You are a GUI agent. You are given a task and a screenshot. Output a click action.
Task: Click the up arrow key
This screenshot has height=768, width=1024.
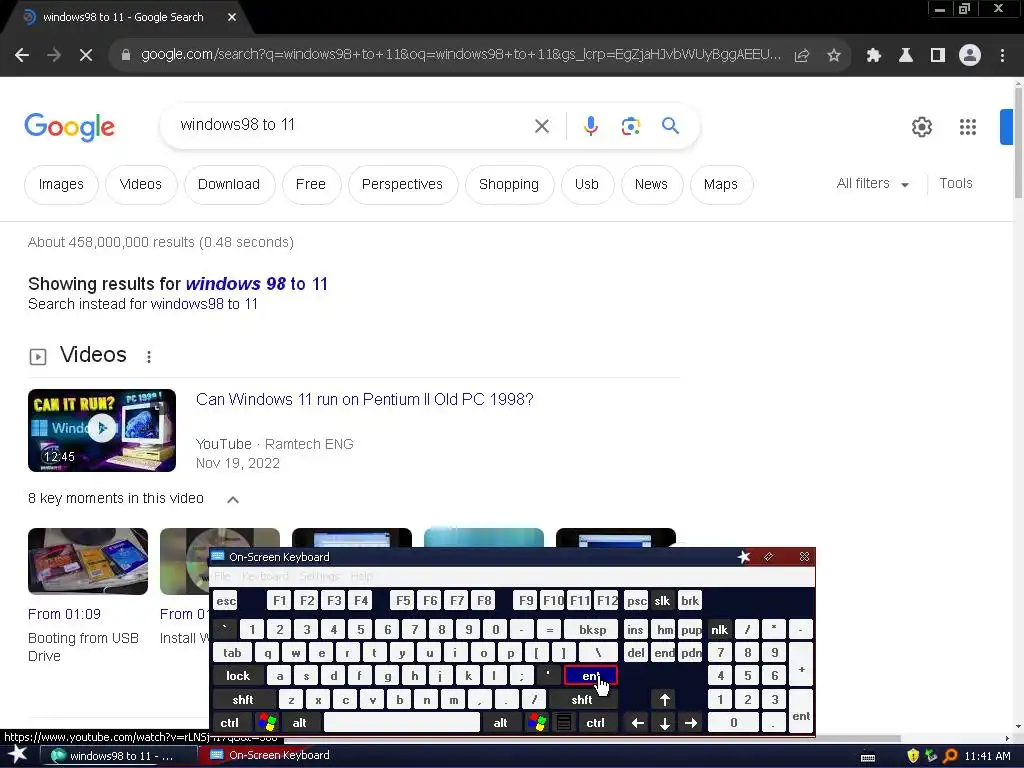(x=664, y=700)
